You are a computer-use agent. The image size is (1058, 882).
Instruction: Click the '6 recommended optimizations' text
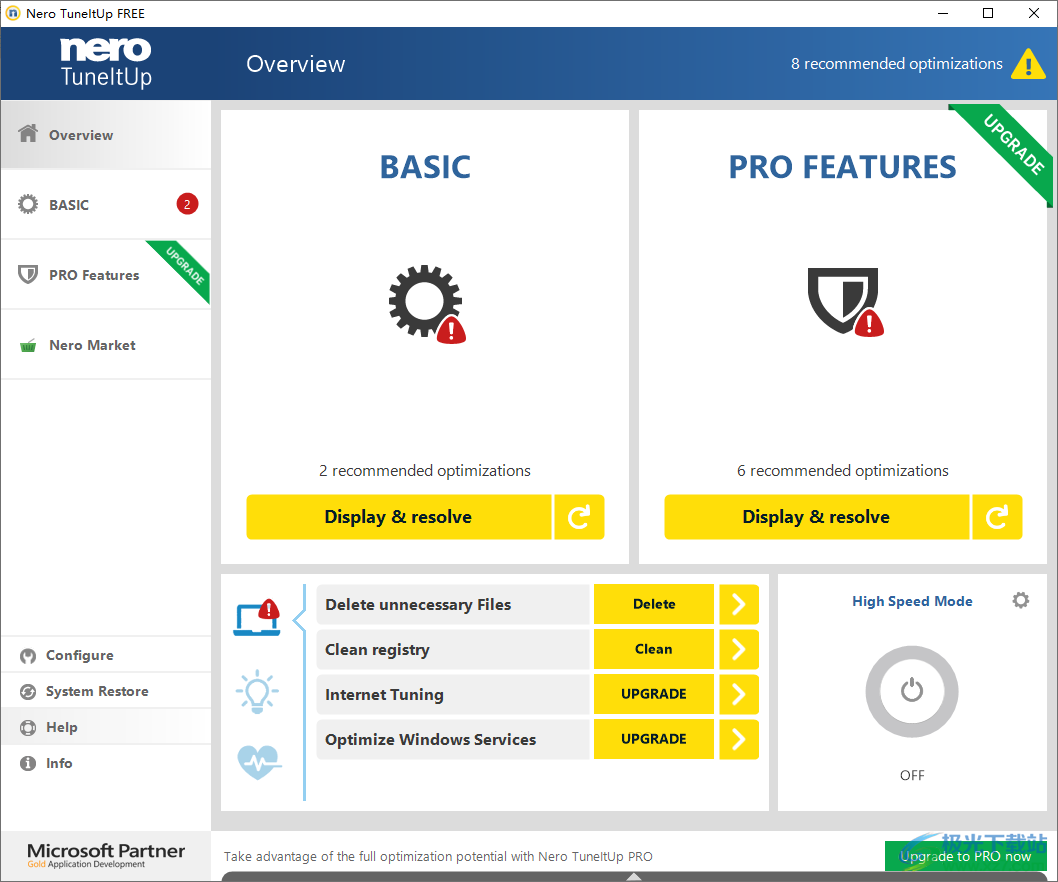pyautogui.click(x=843, y=470)
